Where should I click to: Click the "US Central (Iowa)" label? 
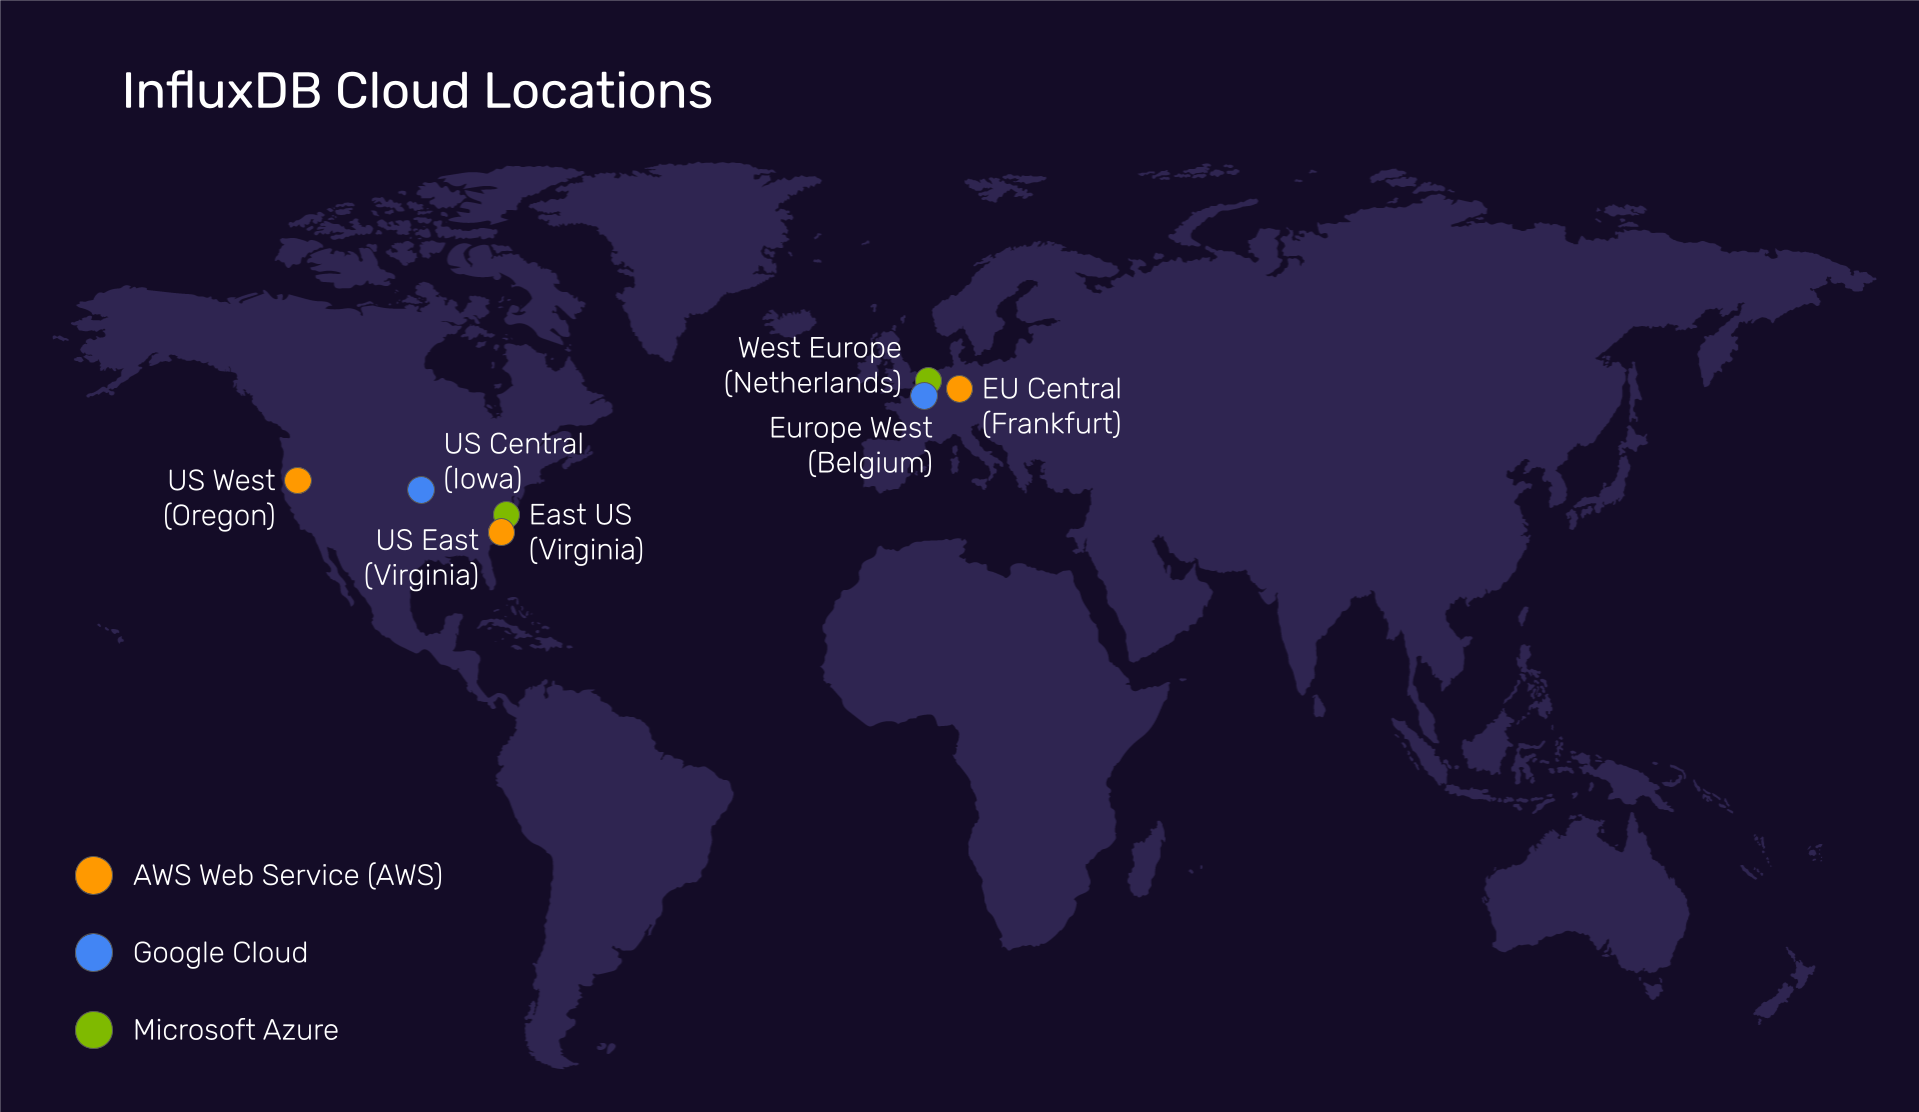click(x=513, y=461)
